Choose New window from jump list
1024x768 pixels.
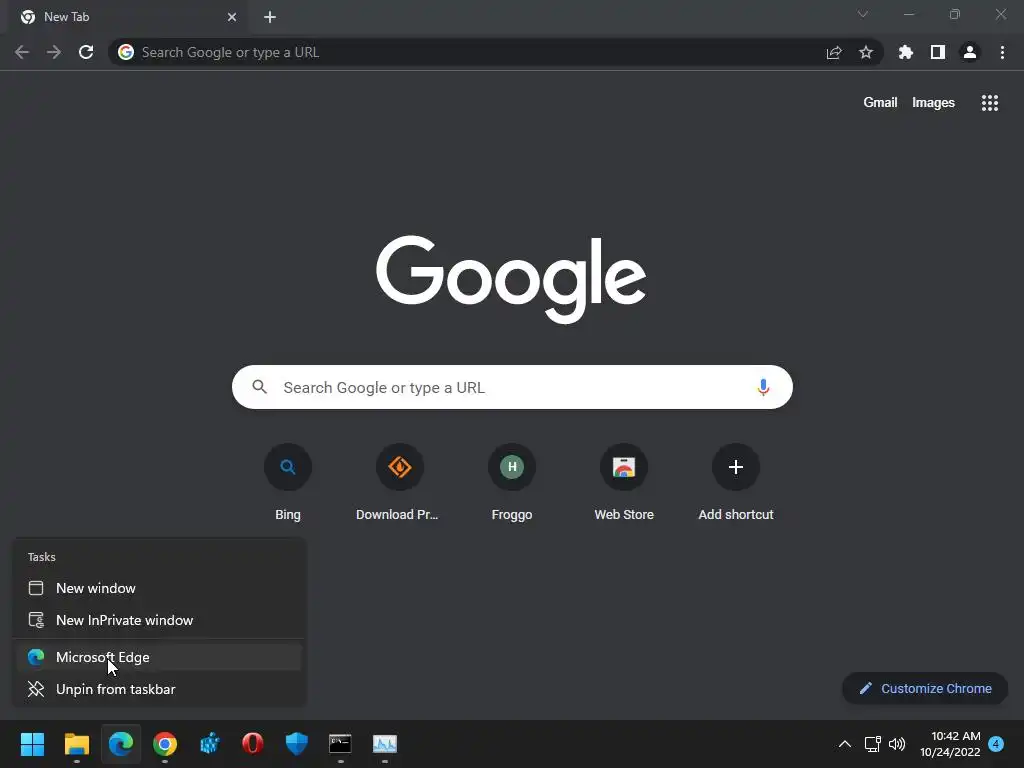(159, 588)
